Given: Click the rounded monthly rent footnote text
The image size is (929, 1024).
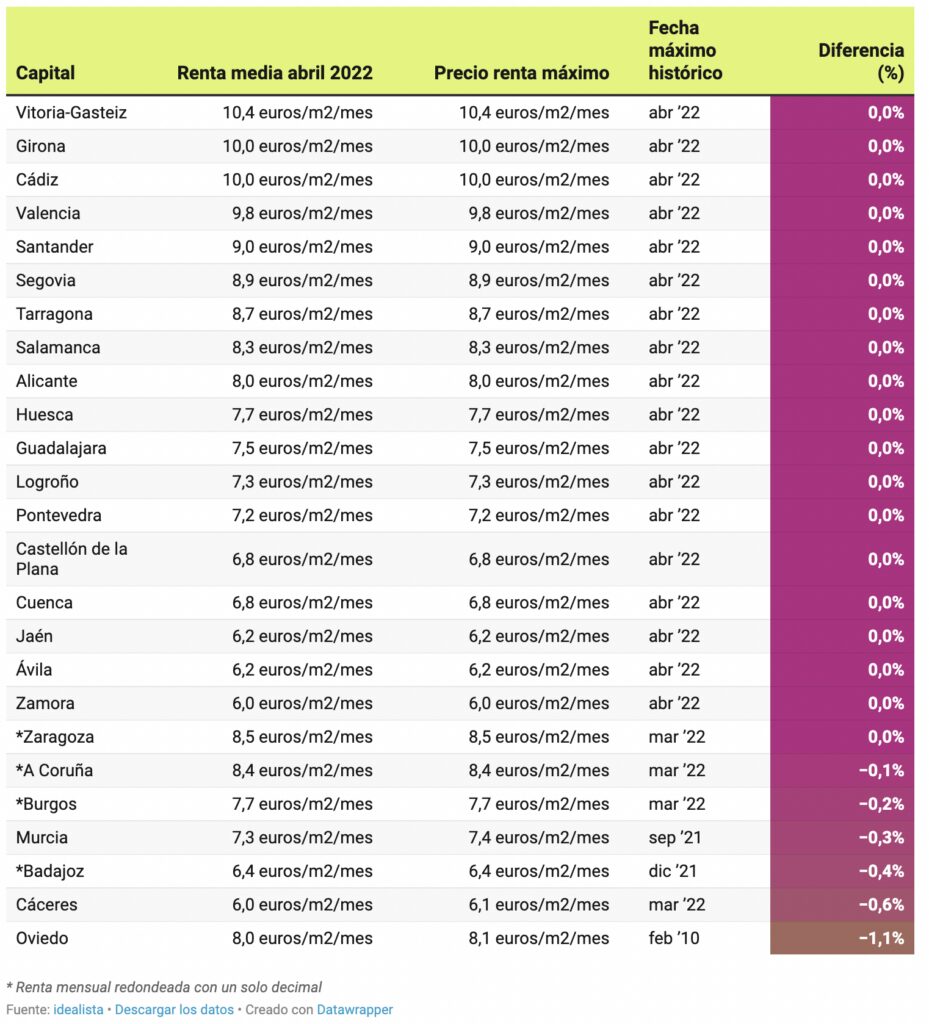Looking at the screenshot, I should 164,987.
